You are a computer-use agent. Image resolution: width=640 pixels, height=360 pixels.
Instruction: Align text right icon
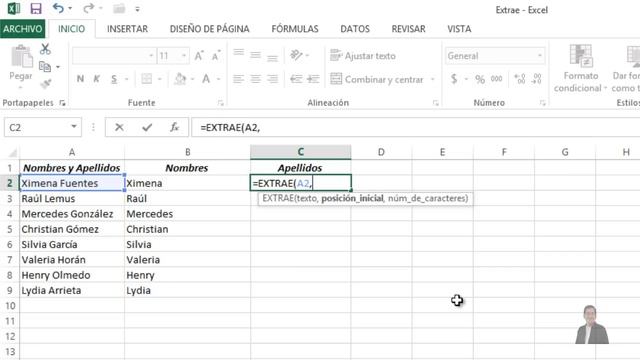pos(272,79)
